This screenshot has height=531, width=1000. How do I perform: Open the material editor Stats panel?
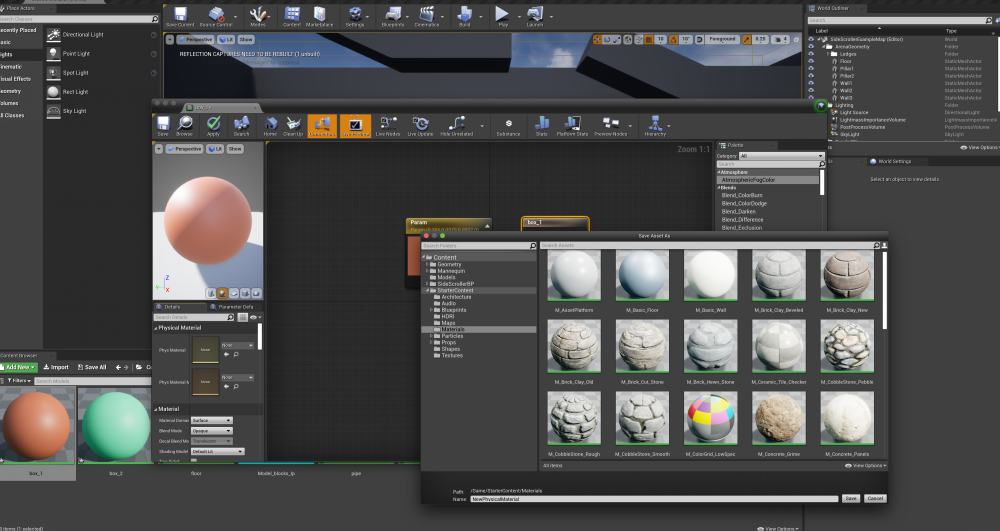541,126
